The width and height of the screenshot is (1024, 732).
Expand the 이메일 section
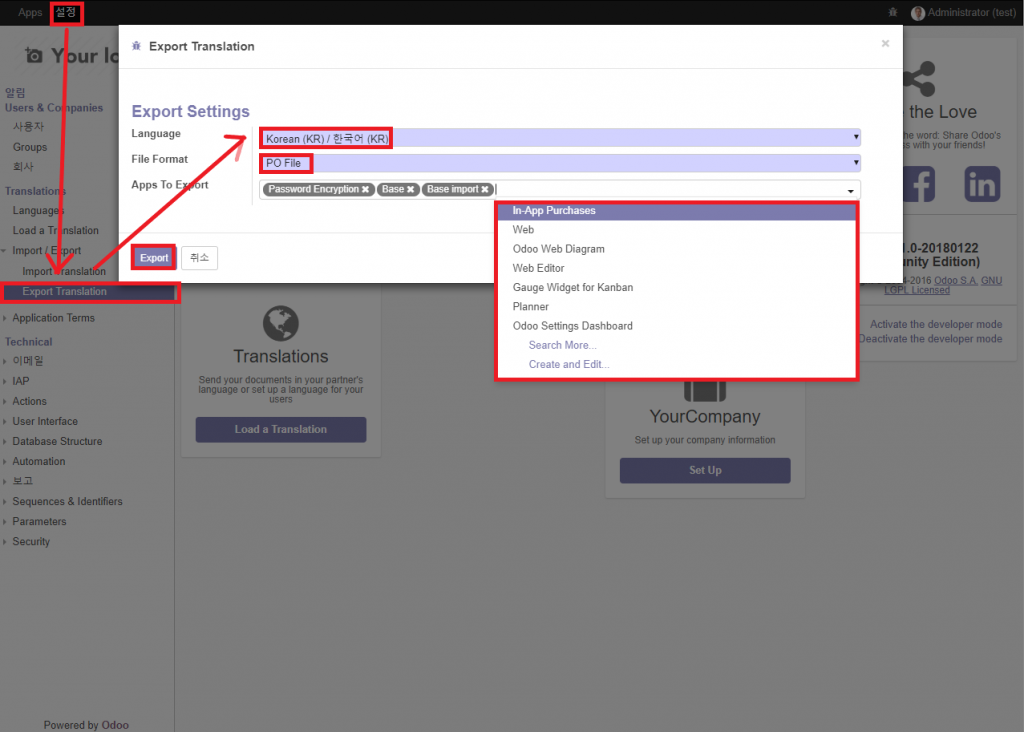click(x=27, y=360)
